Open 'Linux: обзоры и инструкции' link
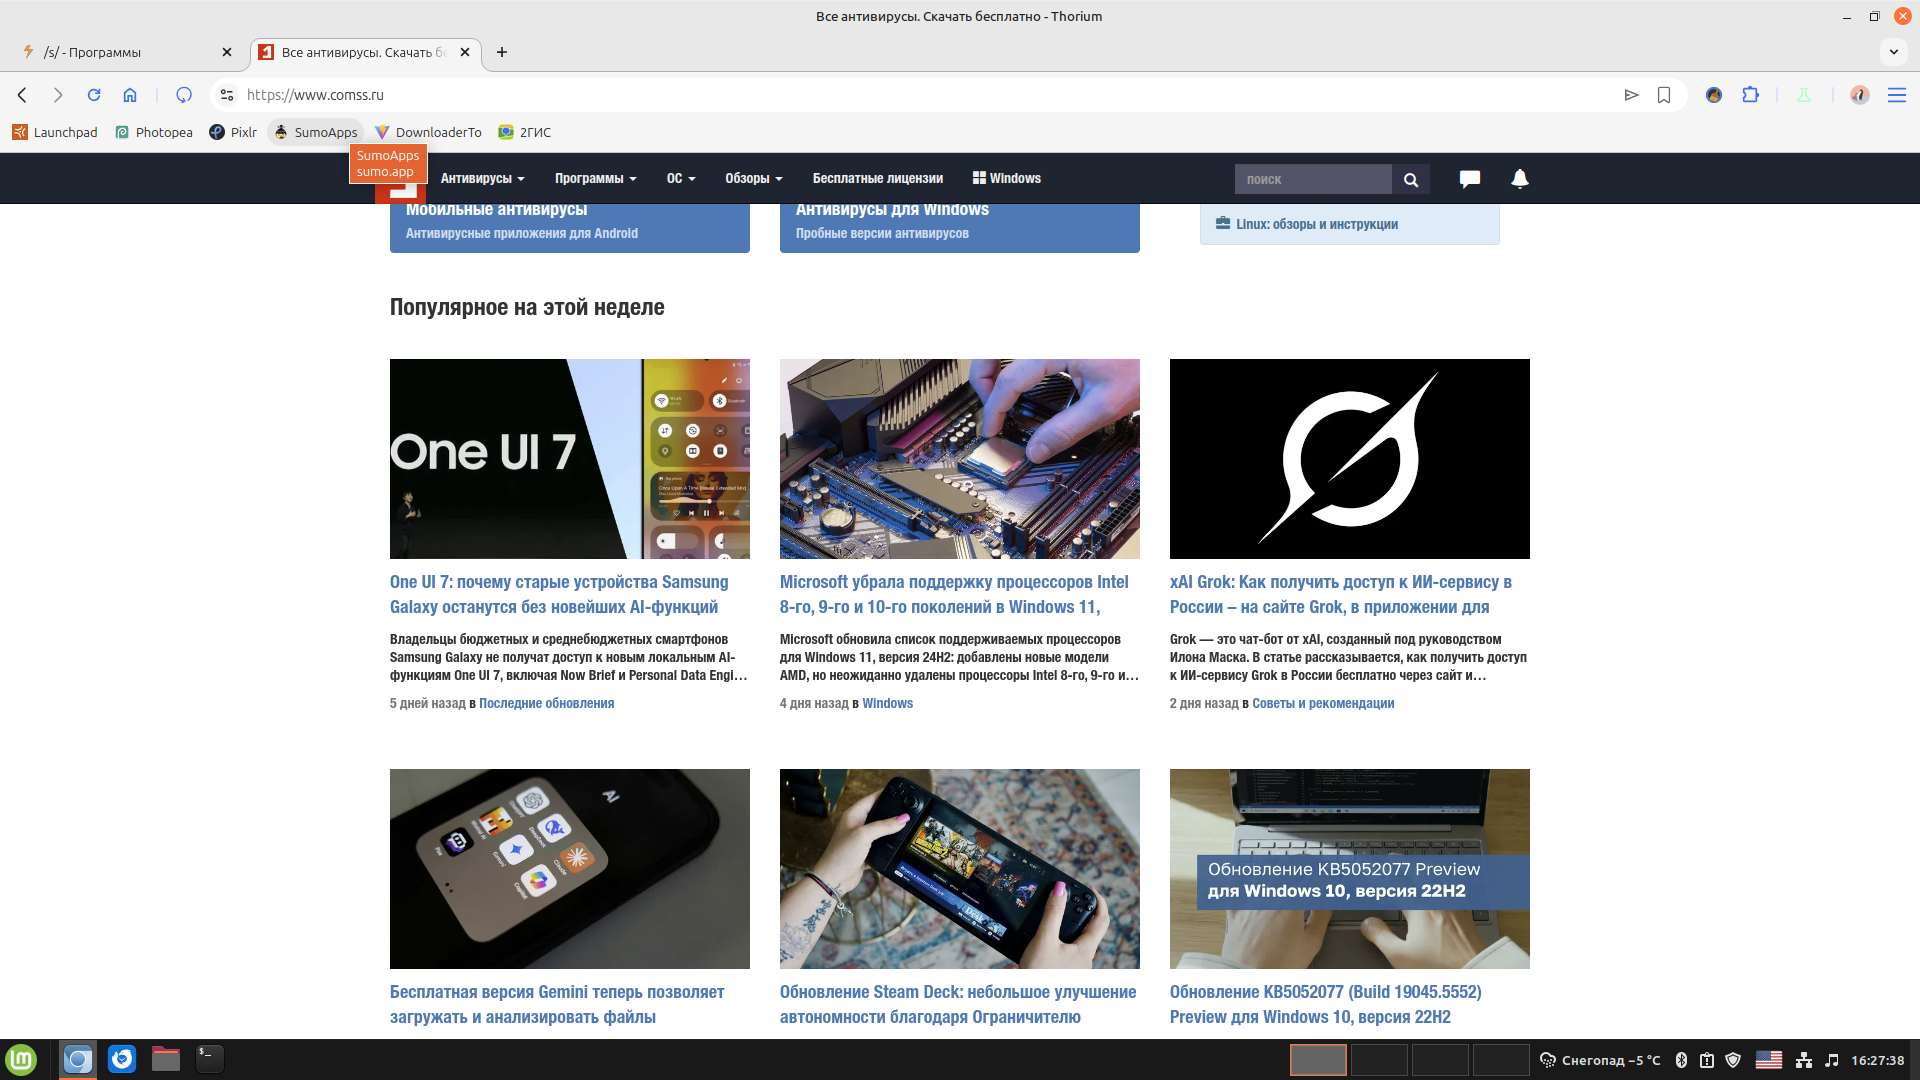 pyautogui.click(x=1316, y=224)
